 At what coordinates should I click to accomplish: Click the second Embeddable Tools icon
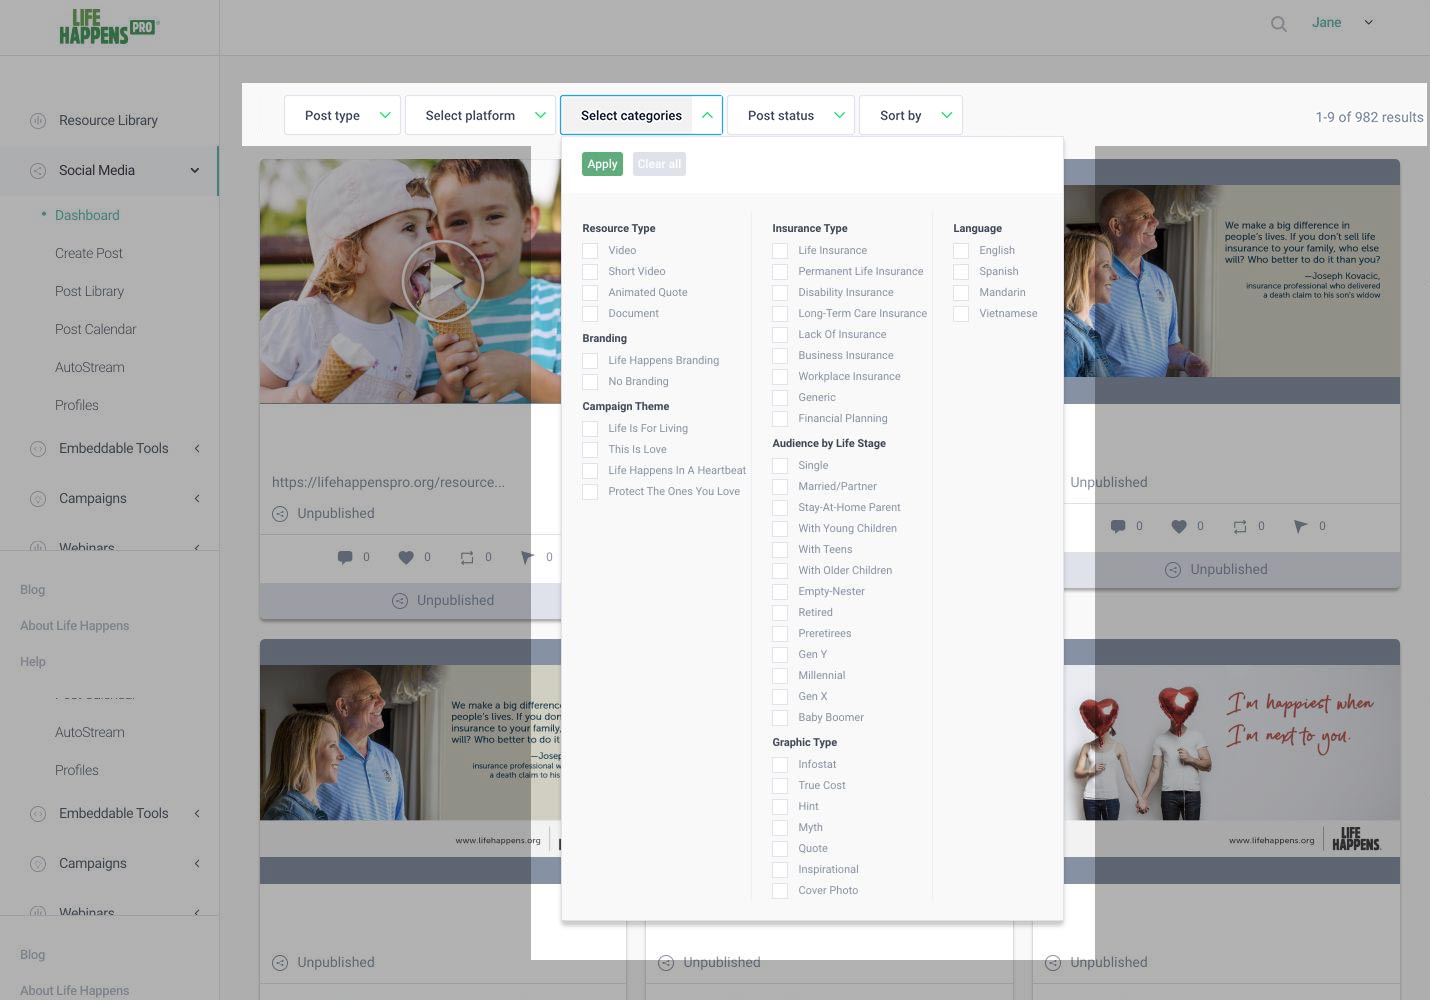point(38,814)
